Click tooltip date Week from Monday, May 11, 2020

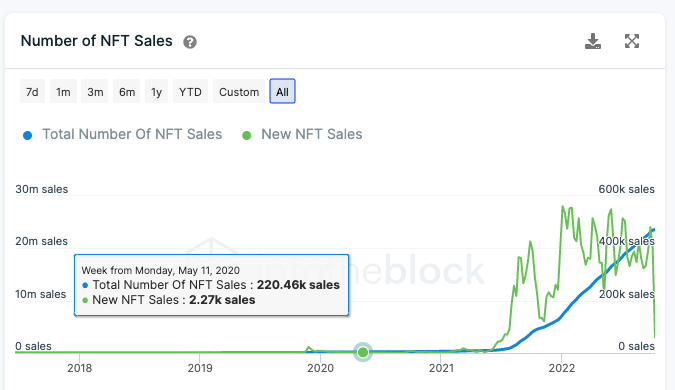161,270
